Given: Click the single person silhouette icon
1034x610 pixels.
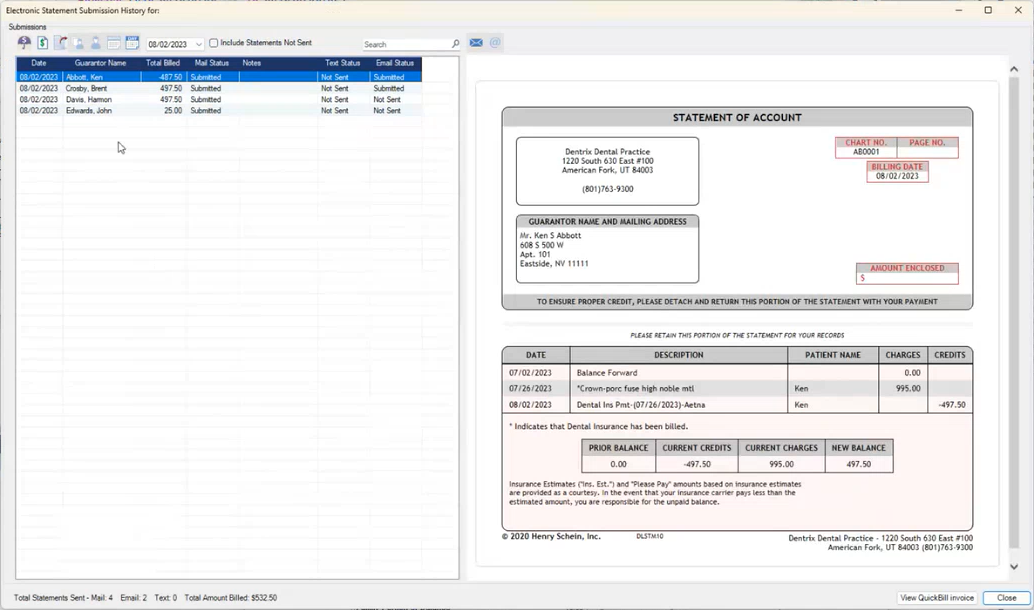Looking at the screenshot, I should 96,43.
